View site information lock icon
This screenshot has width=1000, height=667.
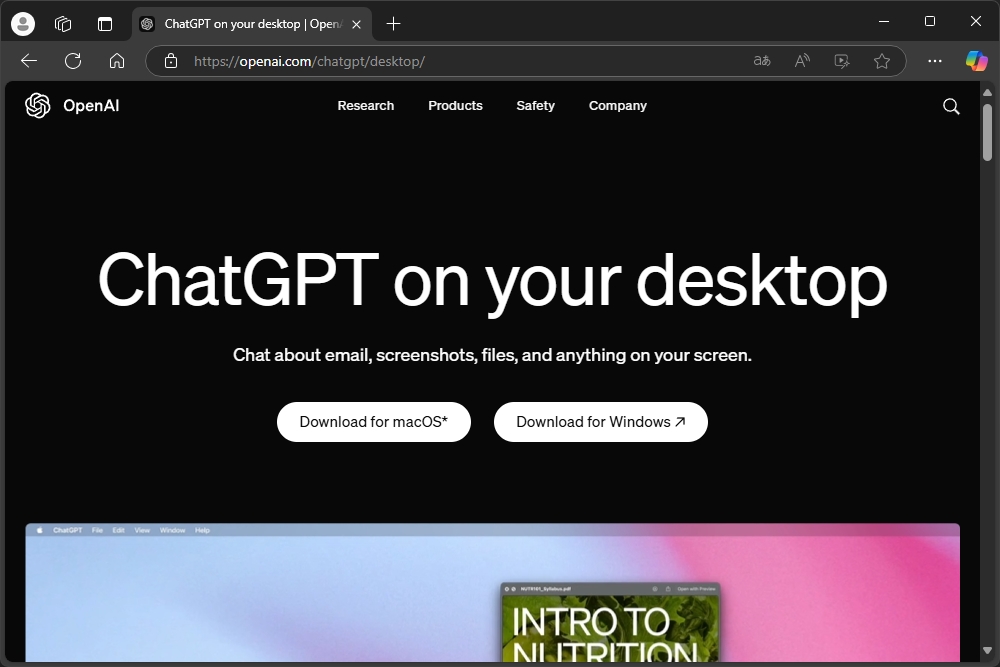point(171,61)
